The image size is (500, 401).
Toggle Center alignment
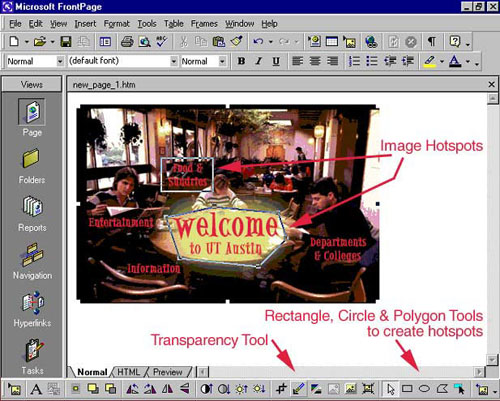[x=315, y=61]
